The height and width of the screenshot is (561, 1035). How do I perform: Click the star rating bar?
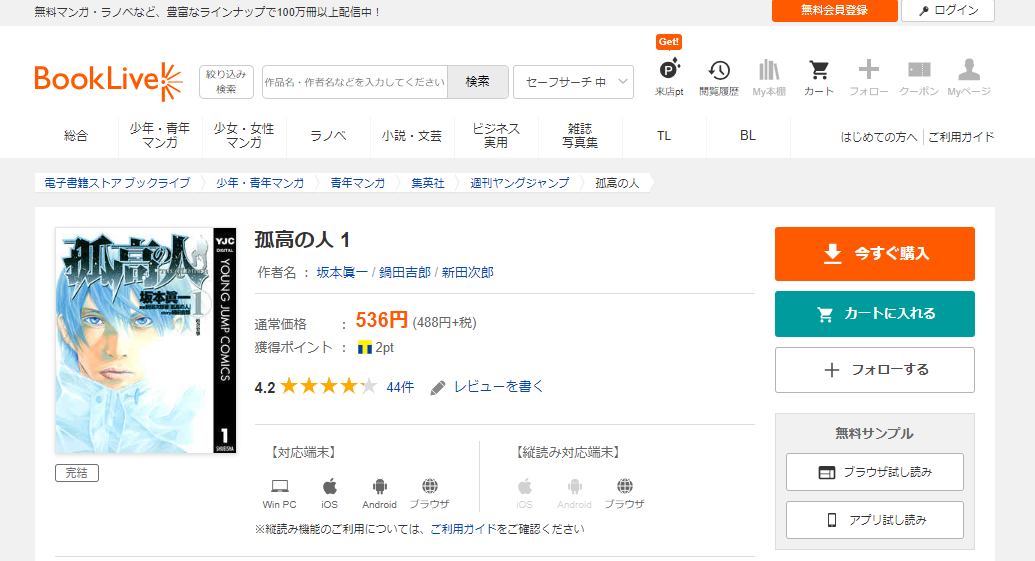328,387
